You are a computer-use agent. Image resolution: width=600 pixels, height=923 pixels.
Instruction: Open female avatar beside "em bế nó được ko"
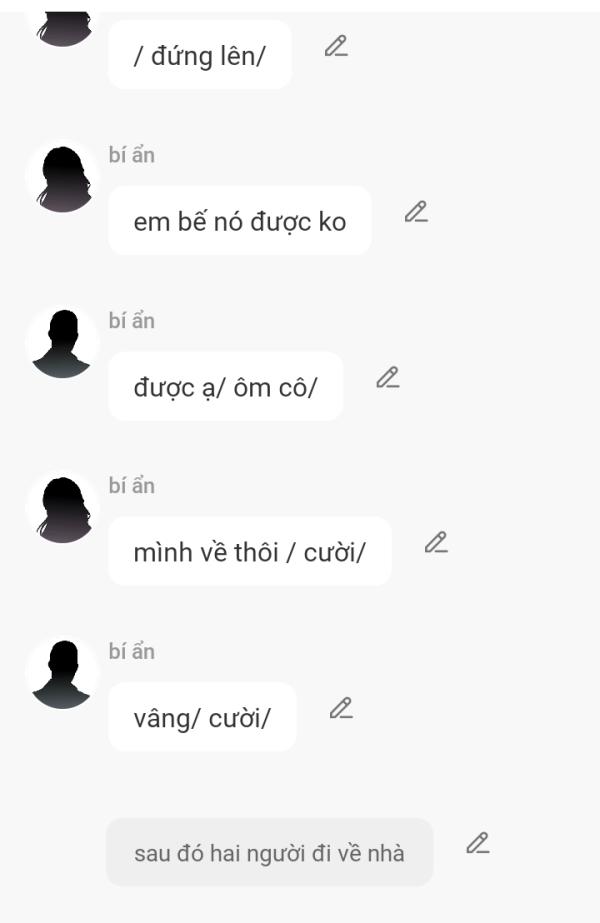(x=62, y=177)
